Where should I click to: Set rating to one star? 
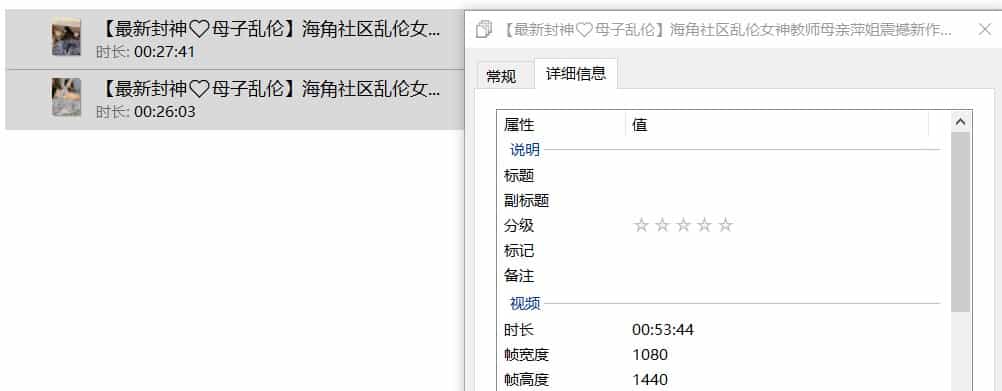pyautogui.click(x=641, y=225)
